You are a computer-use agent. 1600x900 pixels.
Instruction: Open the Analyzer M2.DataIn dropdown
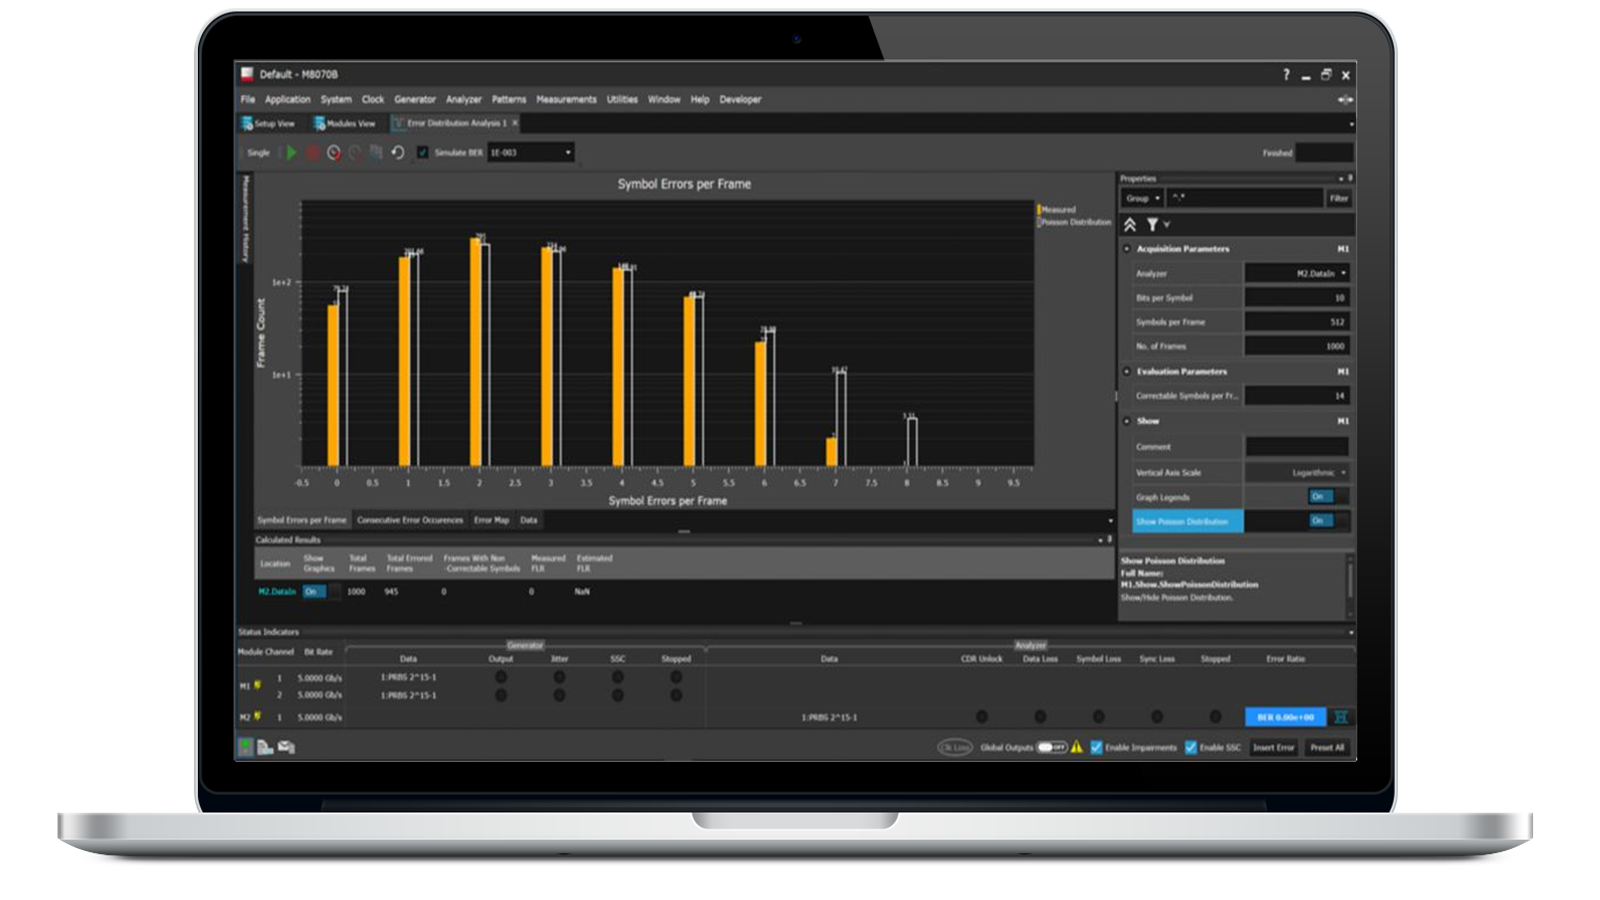click(1343, 273)
